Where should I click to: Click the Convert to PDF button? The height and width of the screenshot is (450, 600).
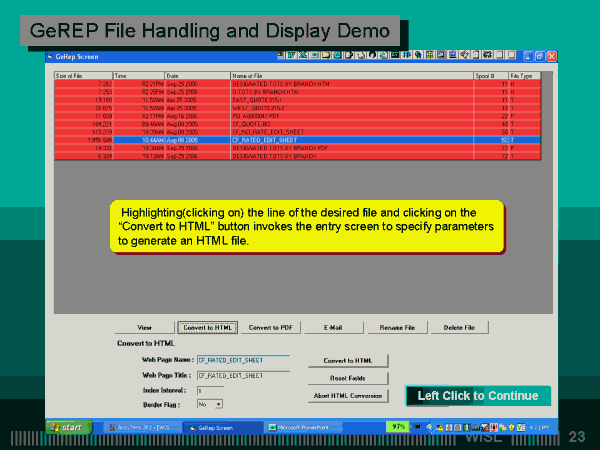pyautogui.click(x=270, y=327)
